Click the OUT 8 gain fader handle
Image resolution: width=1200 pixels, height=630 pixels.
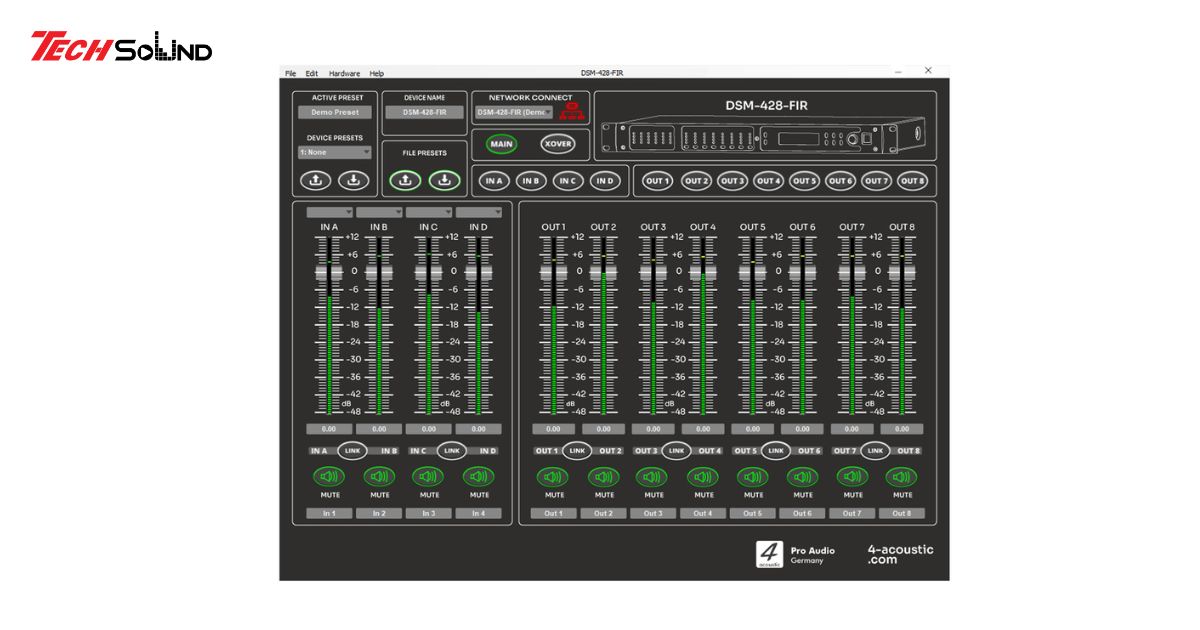click(902, 272)
